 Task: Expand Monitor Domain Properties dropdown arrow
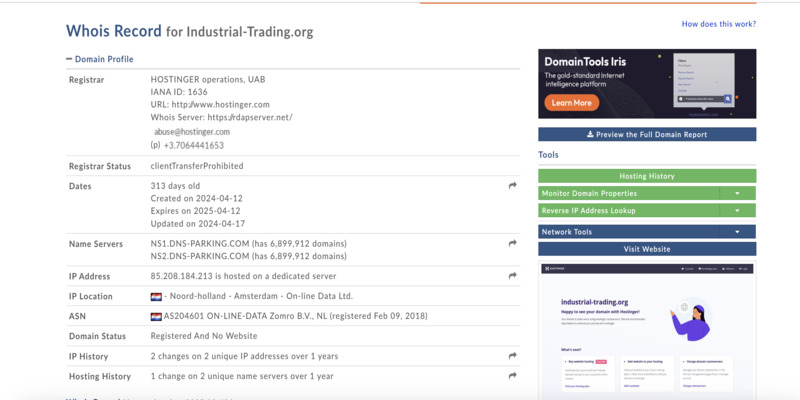click(x=737, y=193)
